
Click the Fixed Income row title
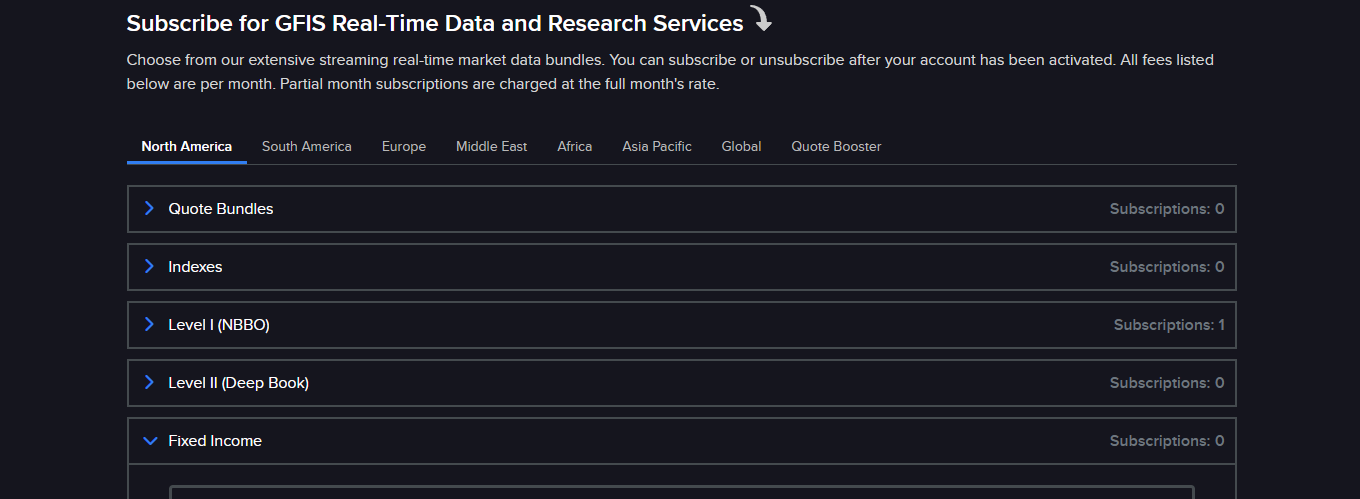point(215,441)
